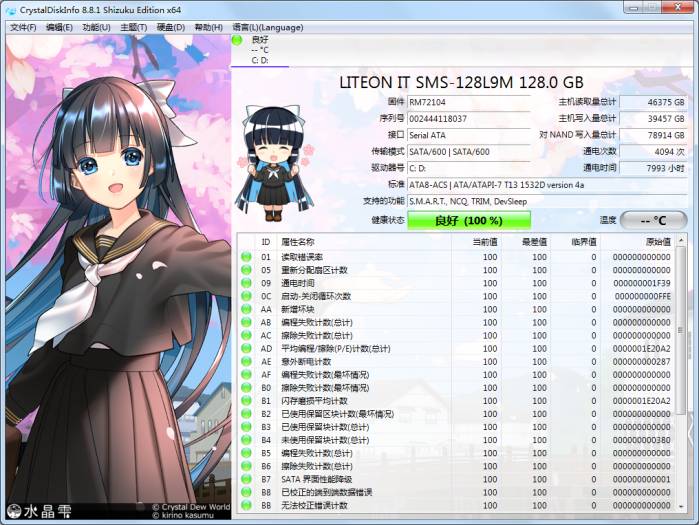699x525 pixels.
Task: Click the CrystalDiskInfo title bar icon
Action: tap(11, 10)
